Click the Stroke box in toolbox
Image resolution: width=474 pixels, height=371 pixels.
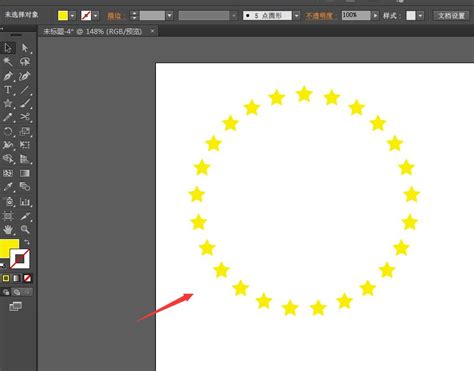click(20, 259)
